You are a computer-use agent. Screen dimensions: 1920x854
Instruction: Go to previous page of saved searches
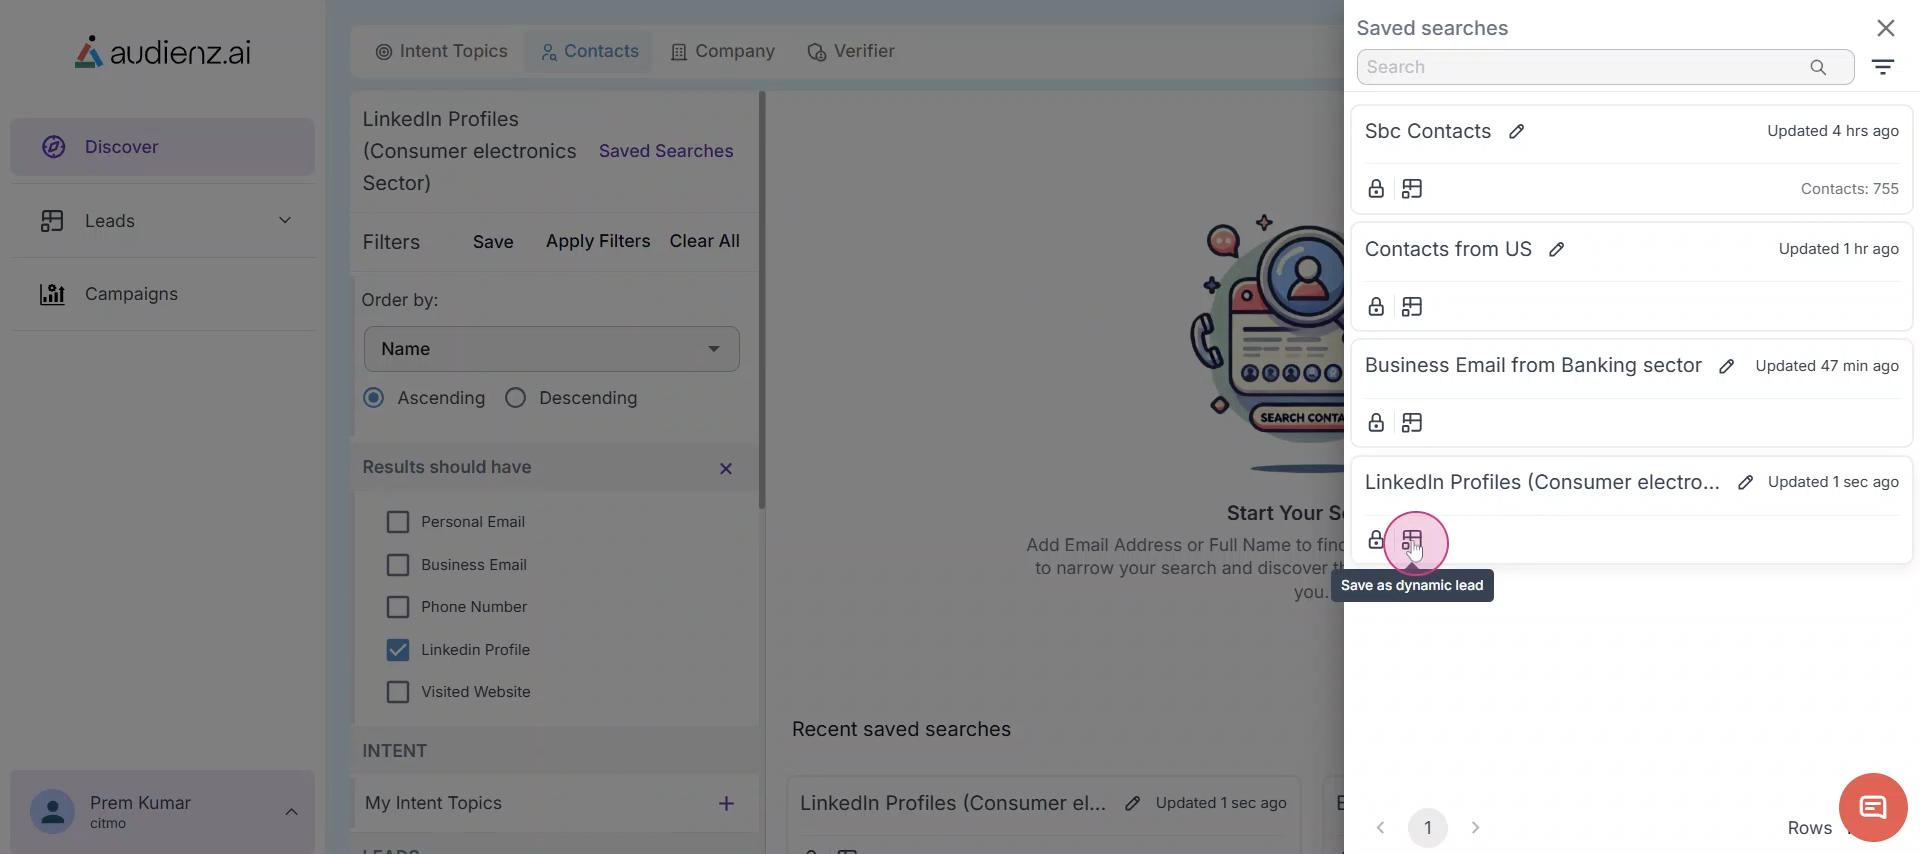pyautogui.click(x=1381, y=828)
